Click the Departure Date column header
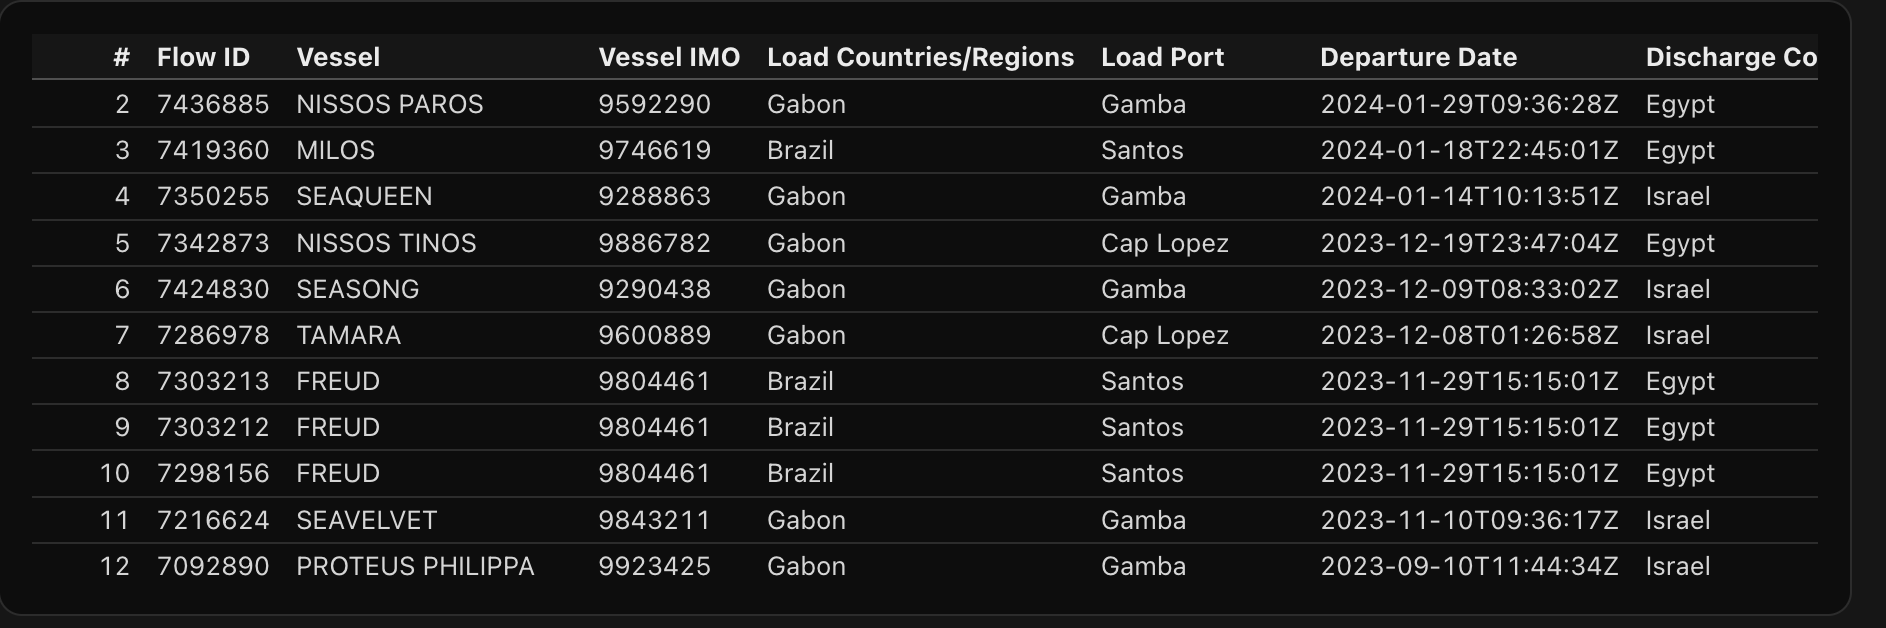This screenshot has height=628, width=1886. (x=1418, y=57)
